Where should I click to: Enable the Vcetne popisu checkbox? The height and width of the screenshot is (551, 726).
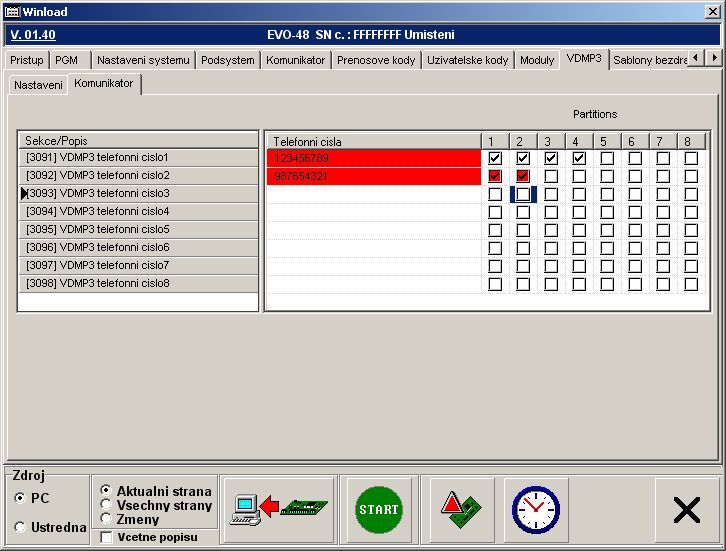coord(107,537)
